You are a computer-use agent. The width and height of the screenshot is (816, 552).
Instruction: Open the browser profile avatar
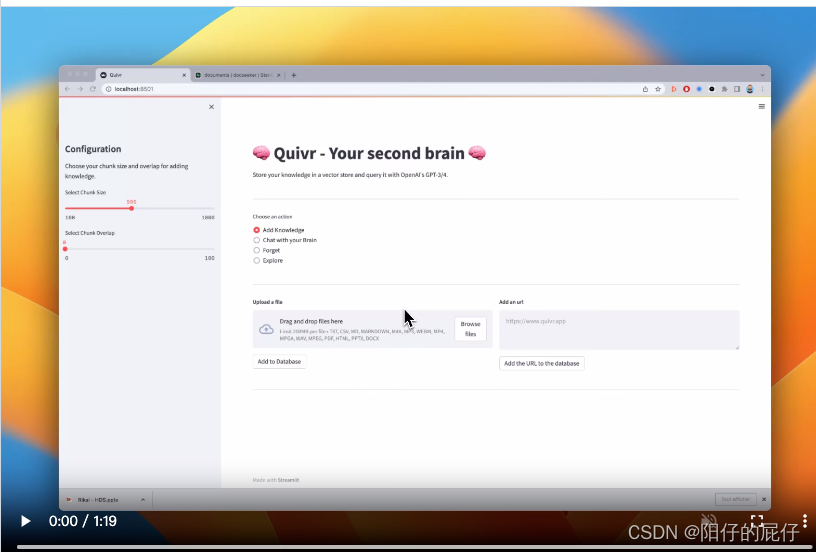coord(750,89)
